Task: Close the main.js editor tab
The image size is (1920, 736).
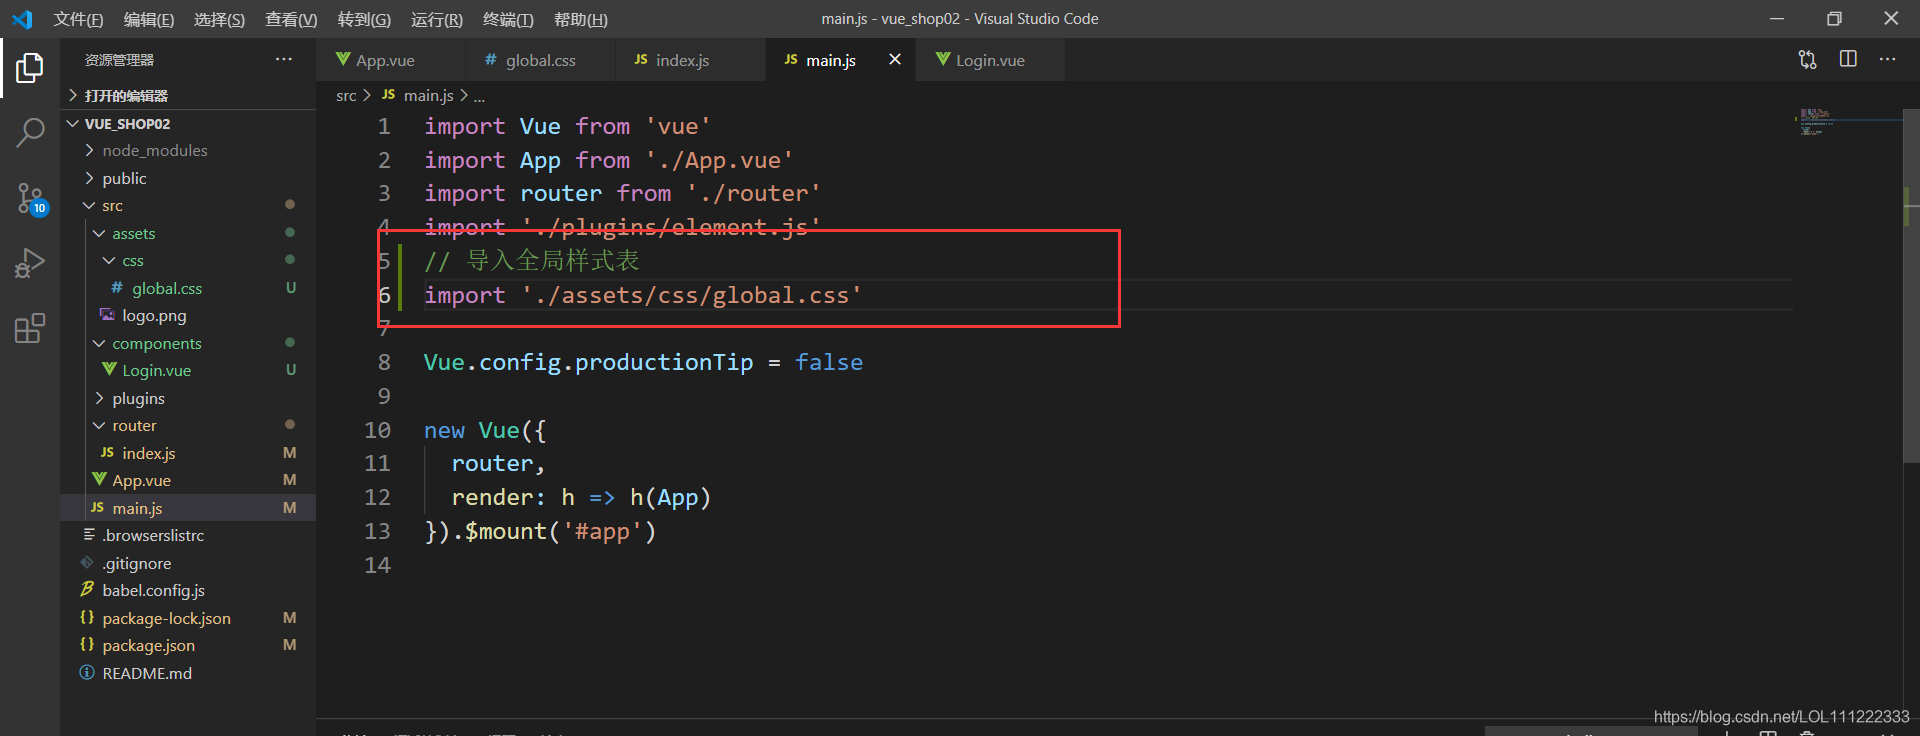Action: [x=895, y=60]
